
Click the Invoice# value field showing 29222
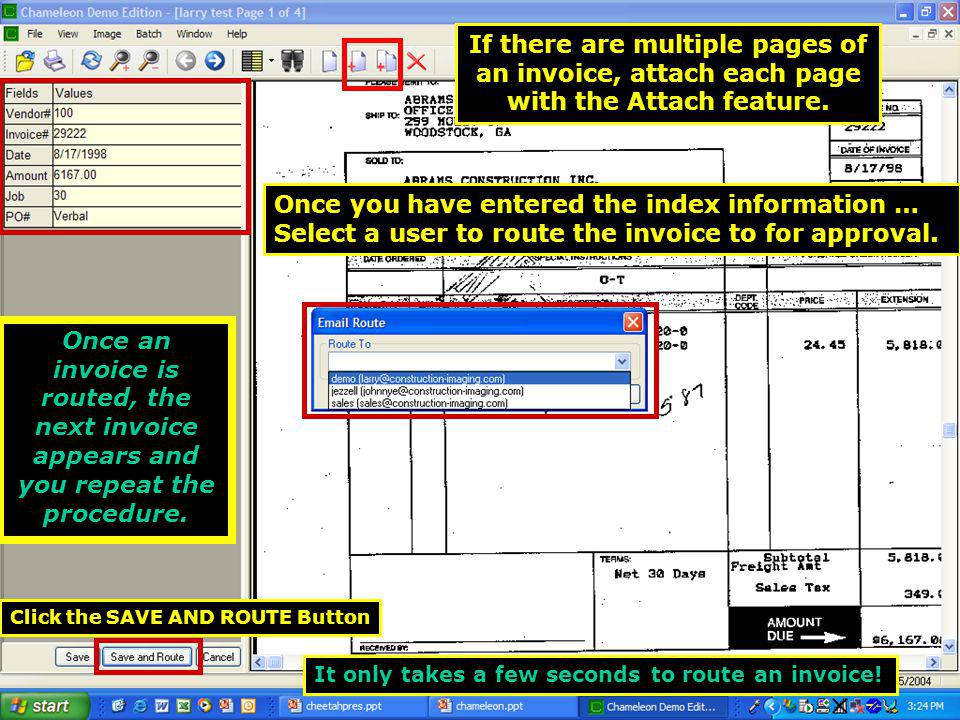pos(147,134)
